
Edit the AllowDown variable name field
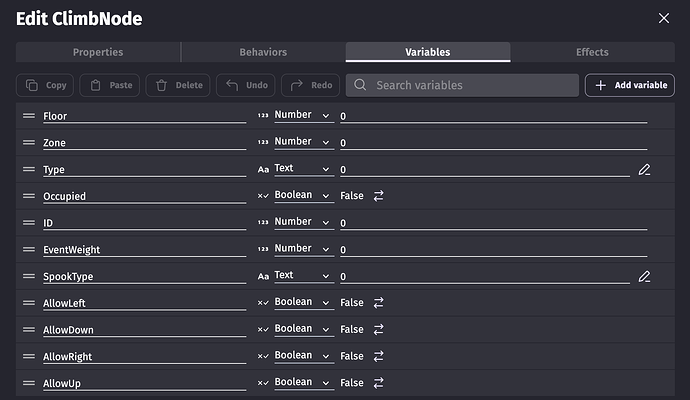click(x=144, y=330)
